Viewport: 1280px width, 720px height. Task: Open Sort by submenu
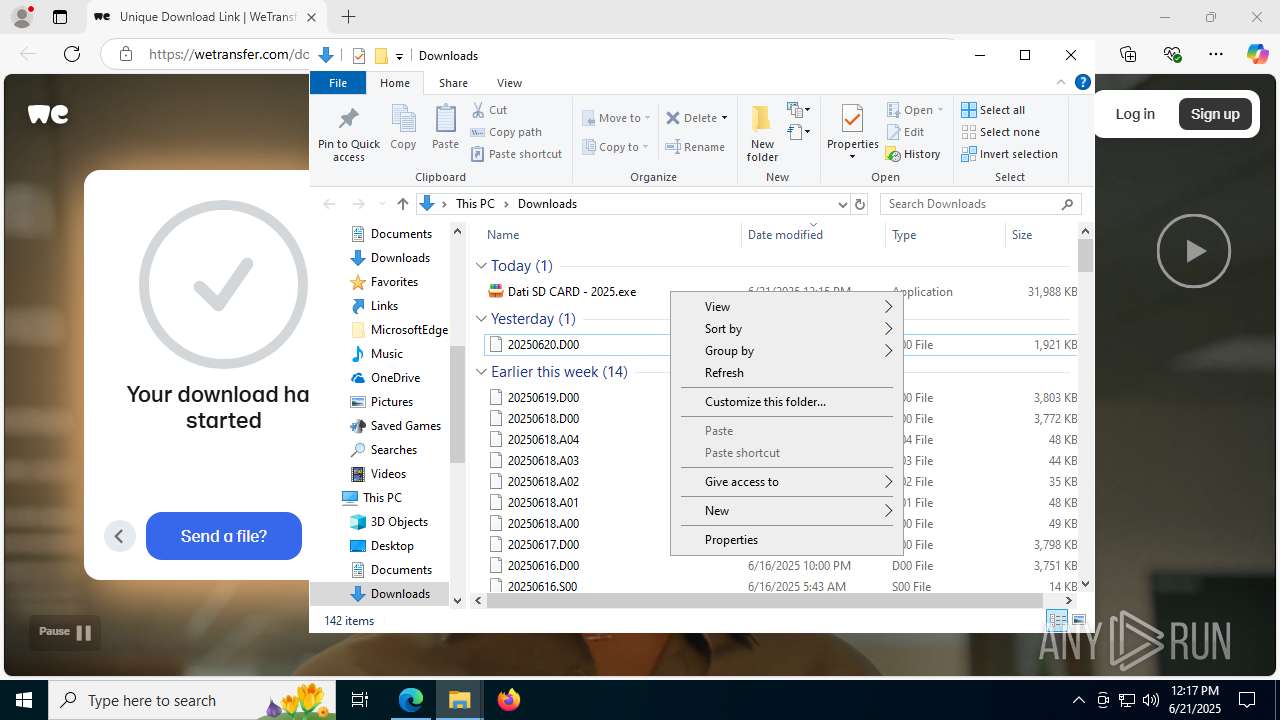[787, 329]
